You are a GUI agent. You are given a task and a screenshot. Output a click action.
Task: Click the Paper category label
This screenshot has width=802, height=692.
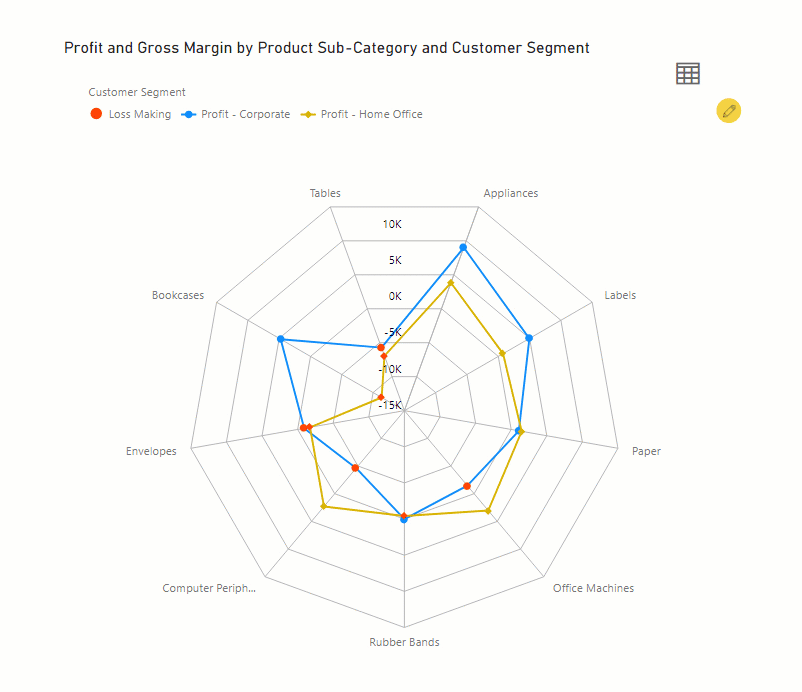[646, 451]
